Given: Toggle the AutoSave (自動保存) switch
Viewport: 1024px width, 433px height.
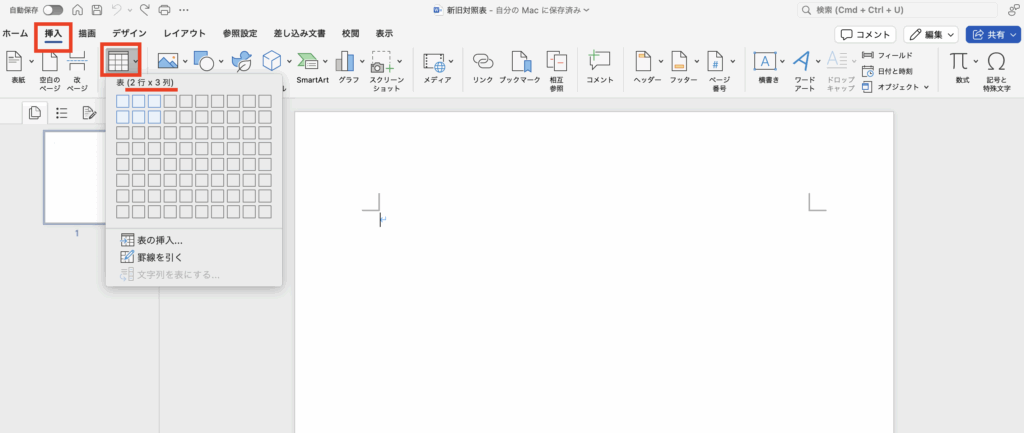Looking at the screenshot, I should [52, 10].
